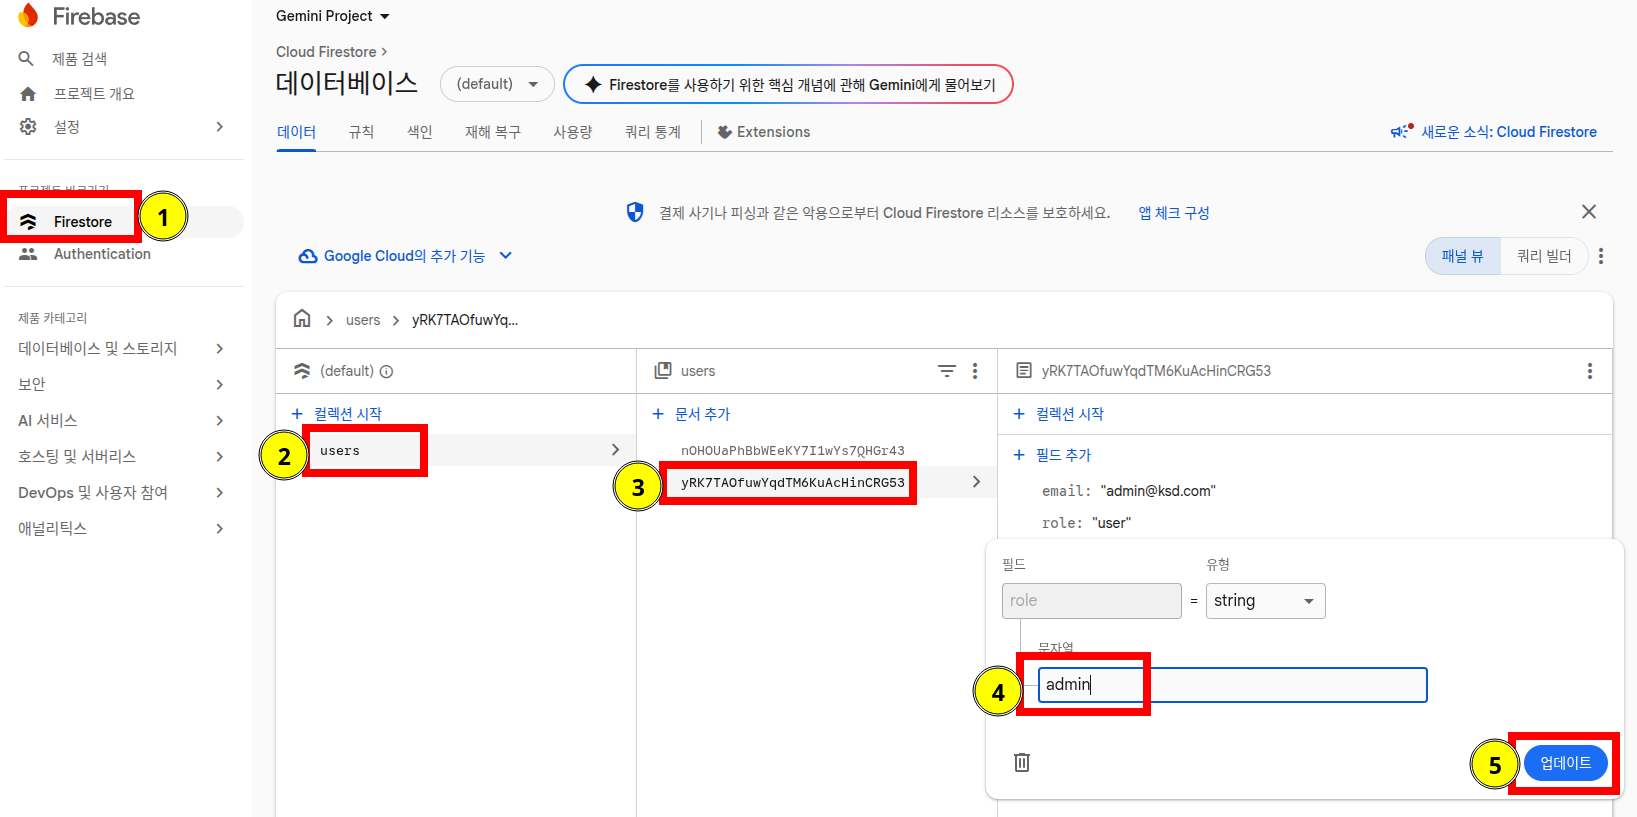Open the document three-dot options menu
The height and width of the screenshot is (817, 1637).
click(x=1590, y=371)
